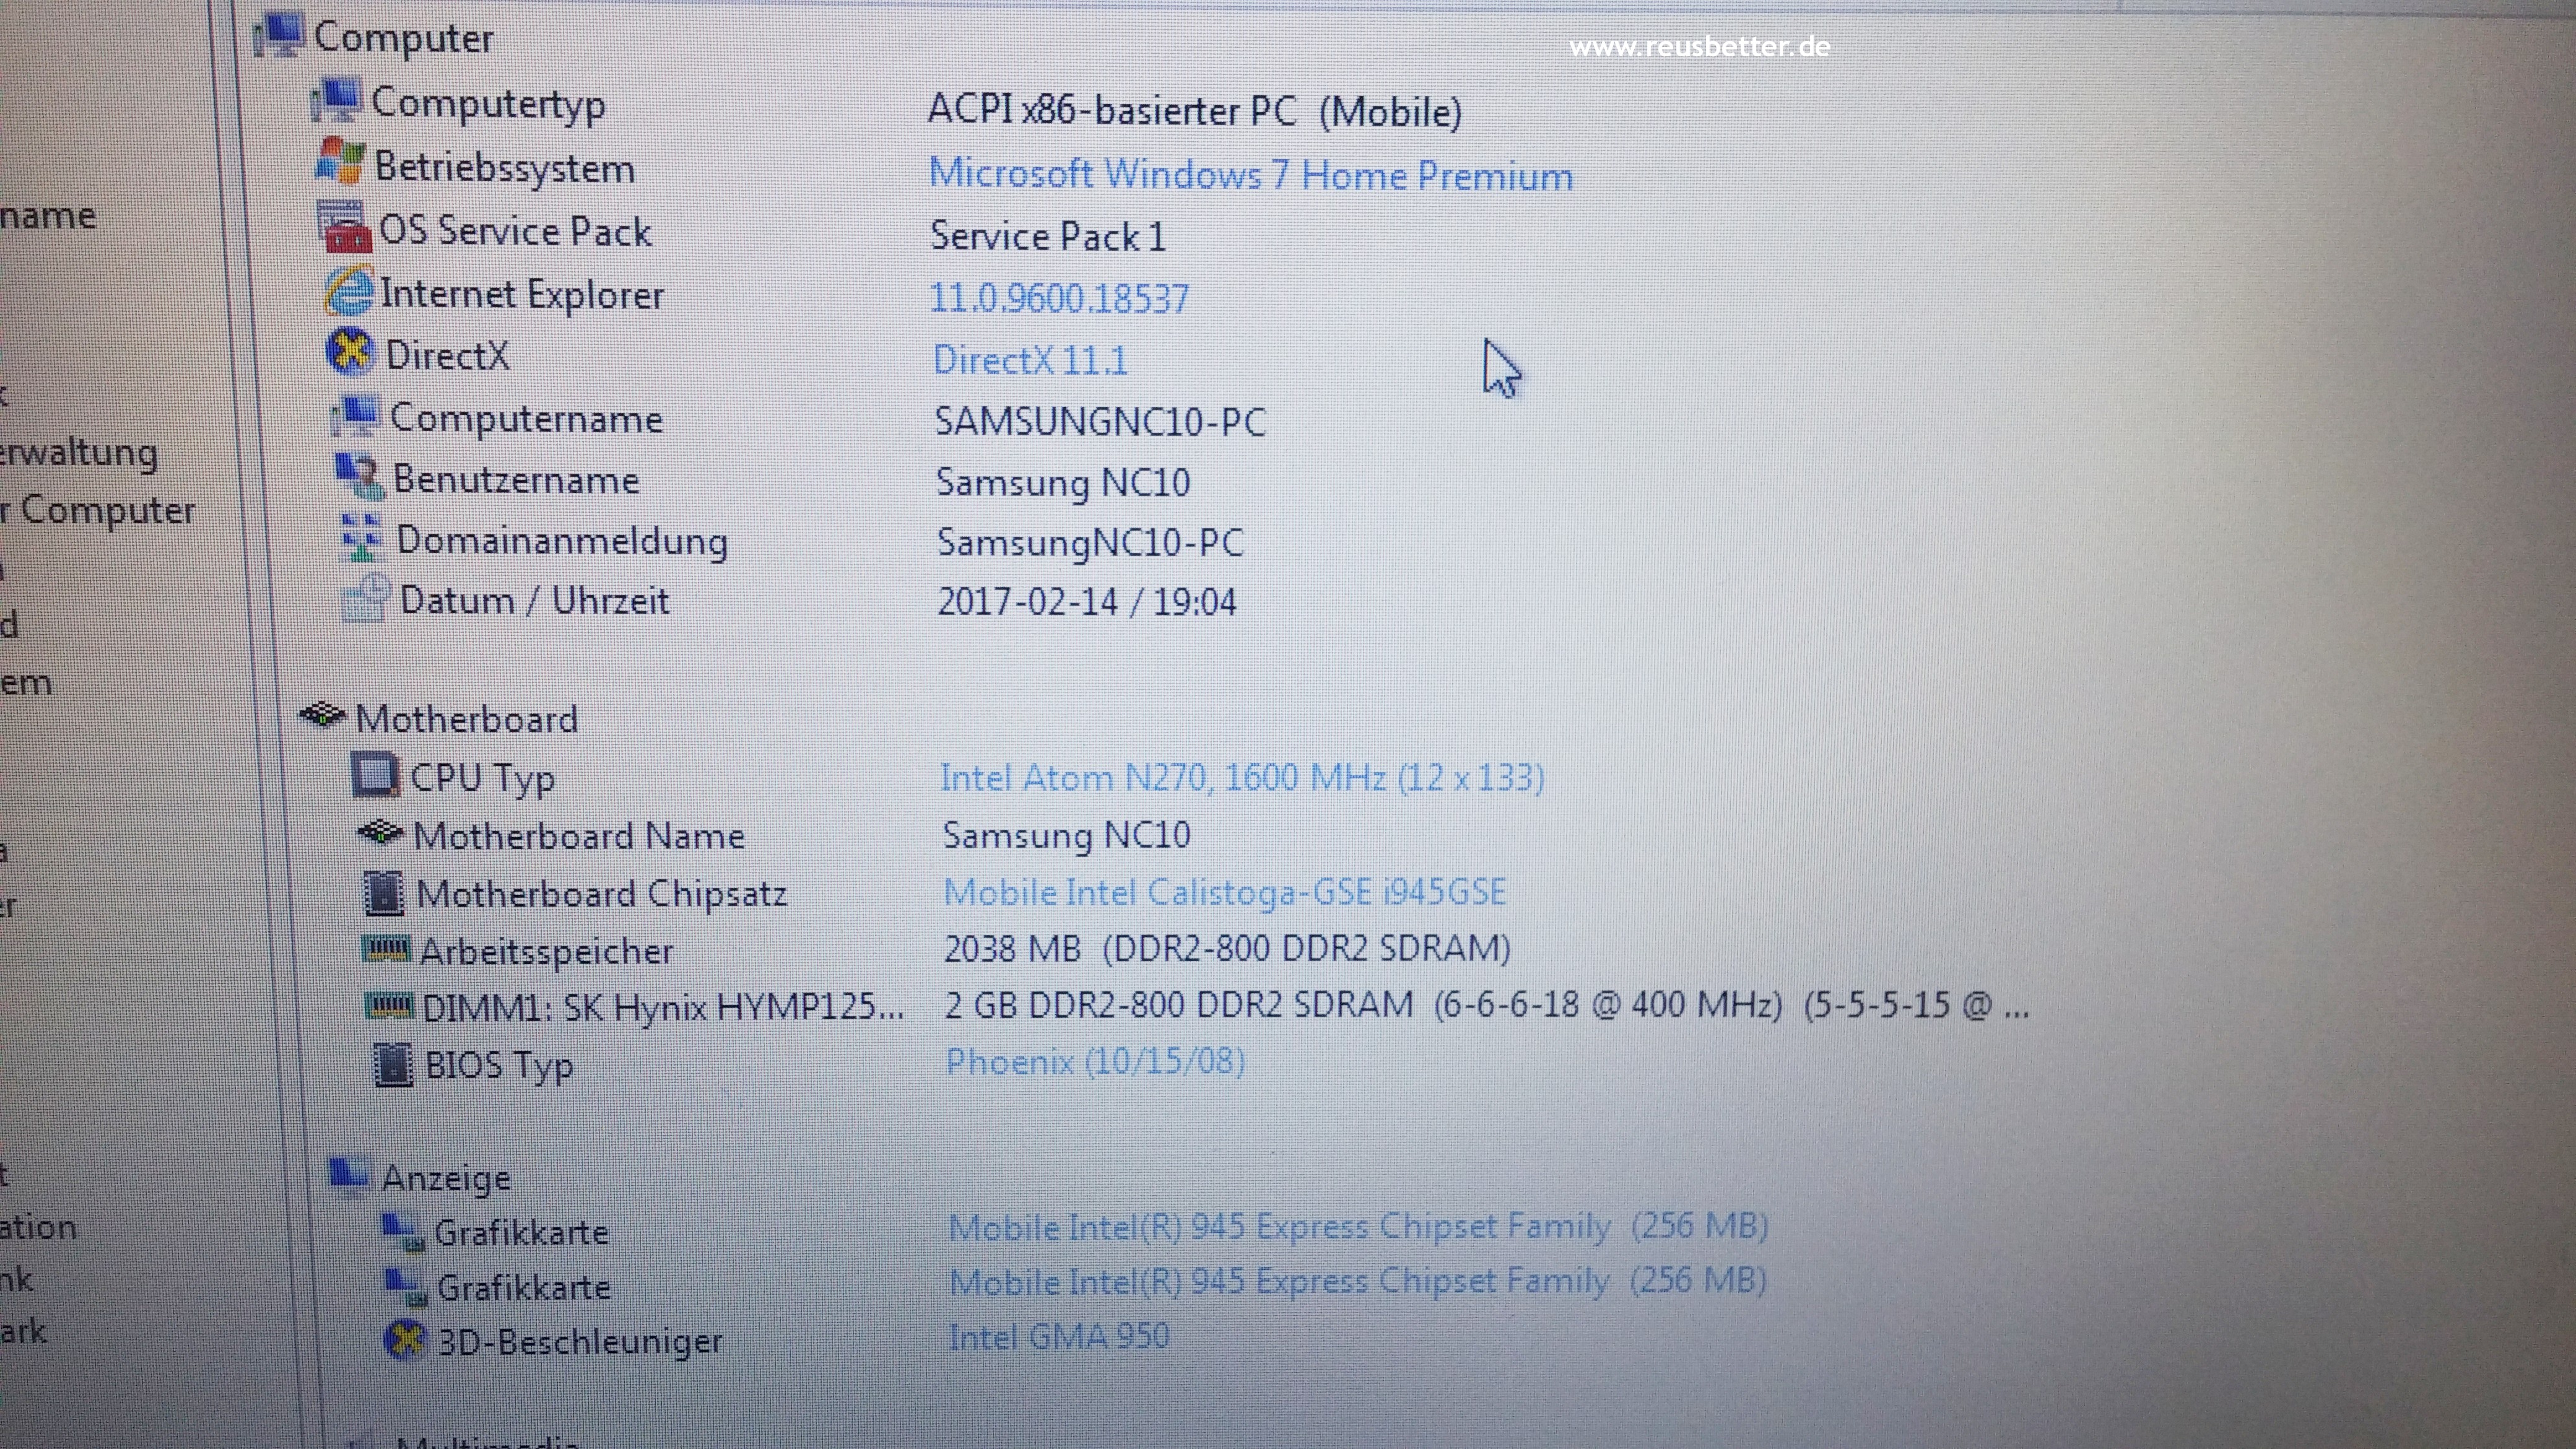Click the DirectX row icon
Screen dimensions: 2576x1449
(x=351, y=352)
